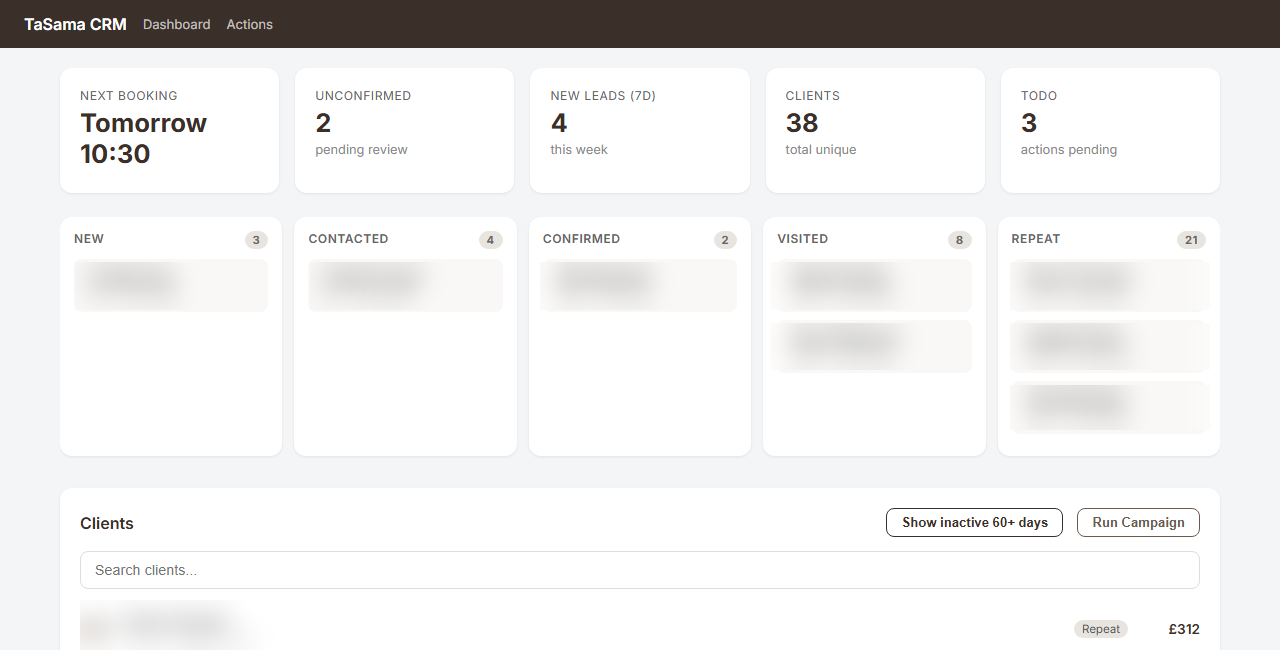The height and width of the screenshot is (650, 1280).
Task: Open the Dashboard menu item
Action: click(x=176, y=24)
